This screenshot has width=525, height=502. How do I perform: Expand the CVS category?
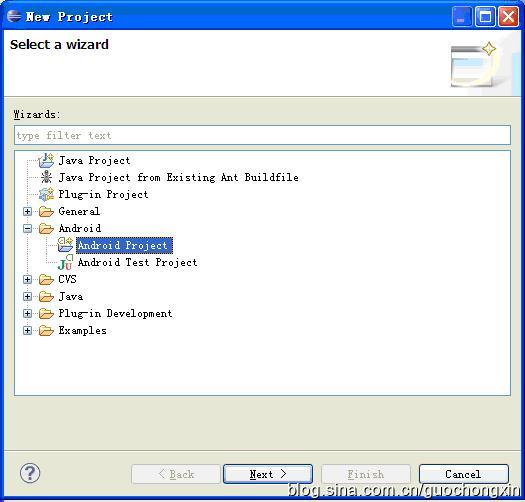pos(27,279)
